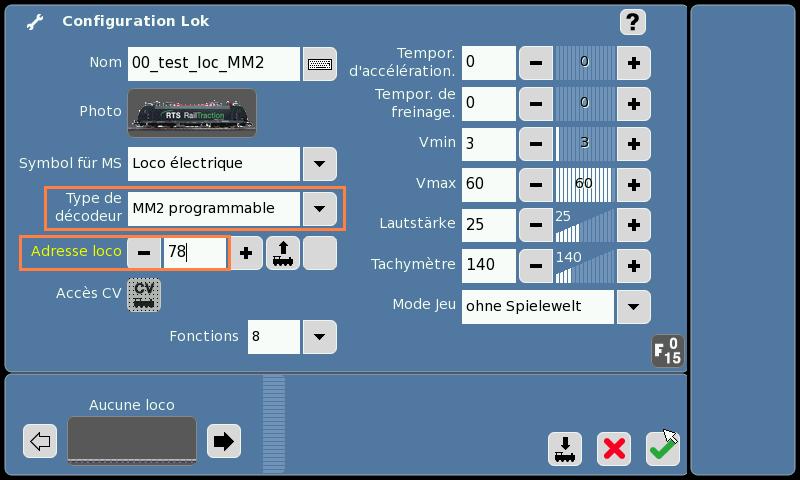The image size is (800, 480).
Task: Click the Lautstärke volume slider
Action: coord(585,225)
